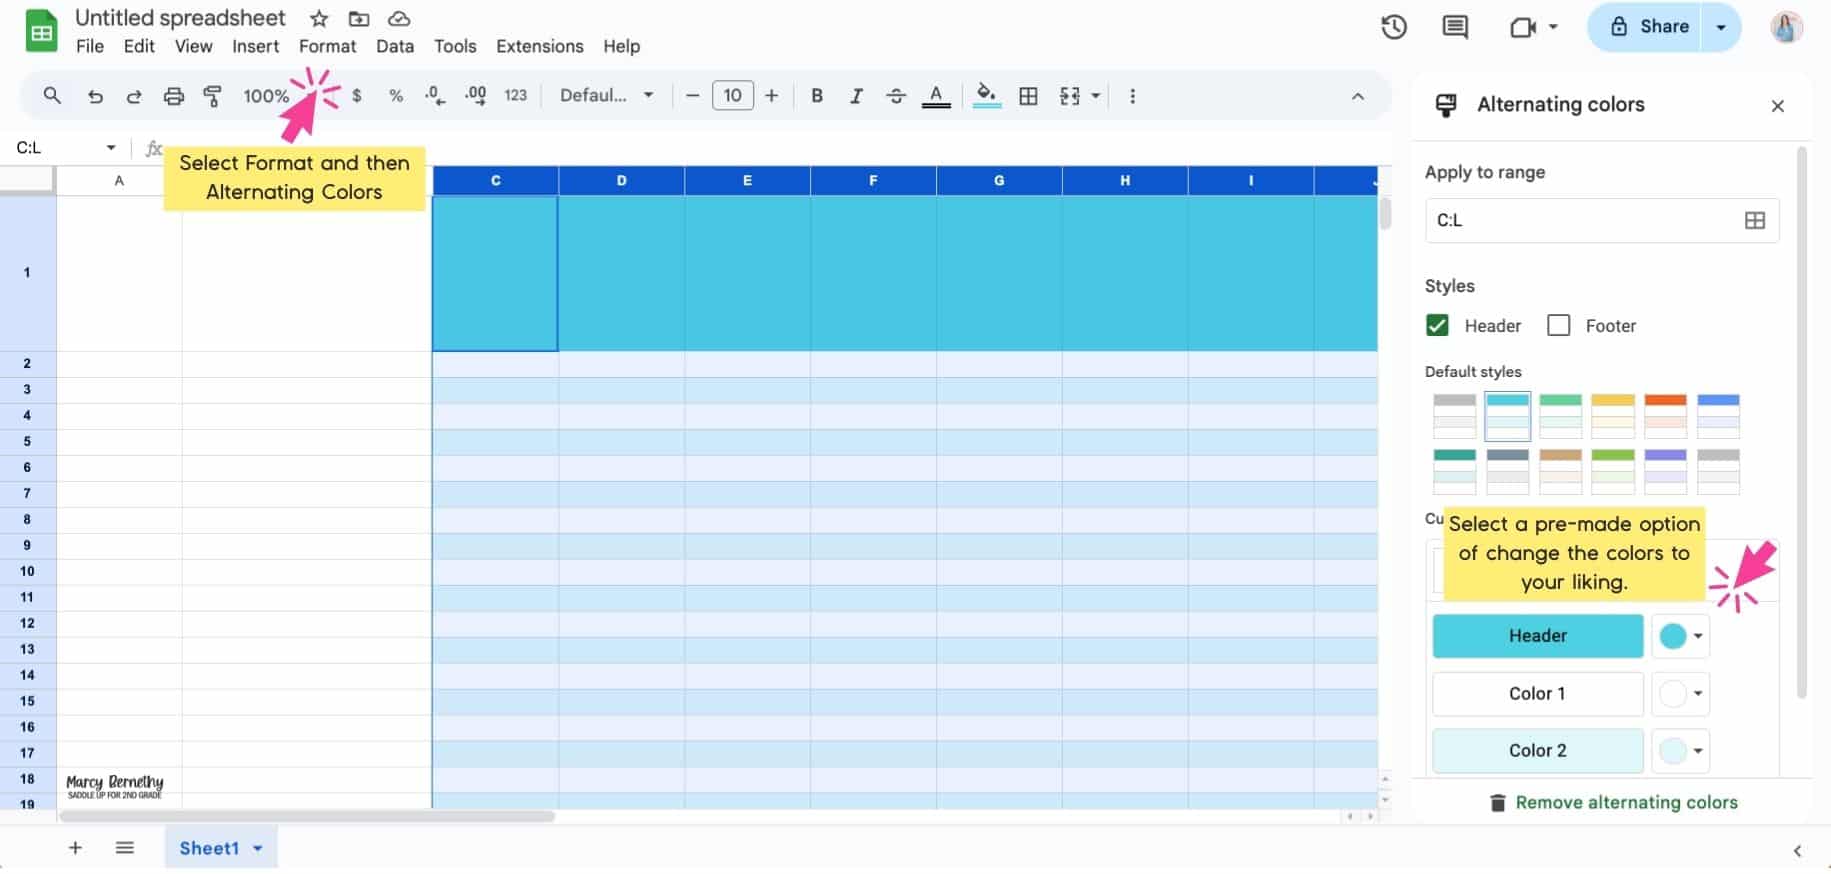Open the Edit menu
This screenshot has width=1831, height=874.
[139, 46]
